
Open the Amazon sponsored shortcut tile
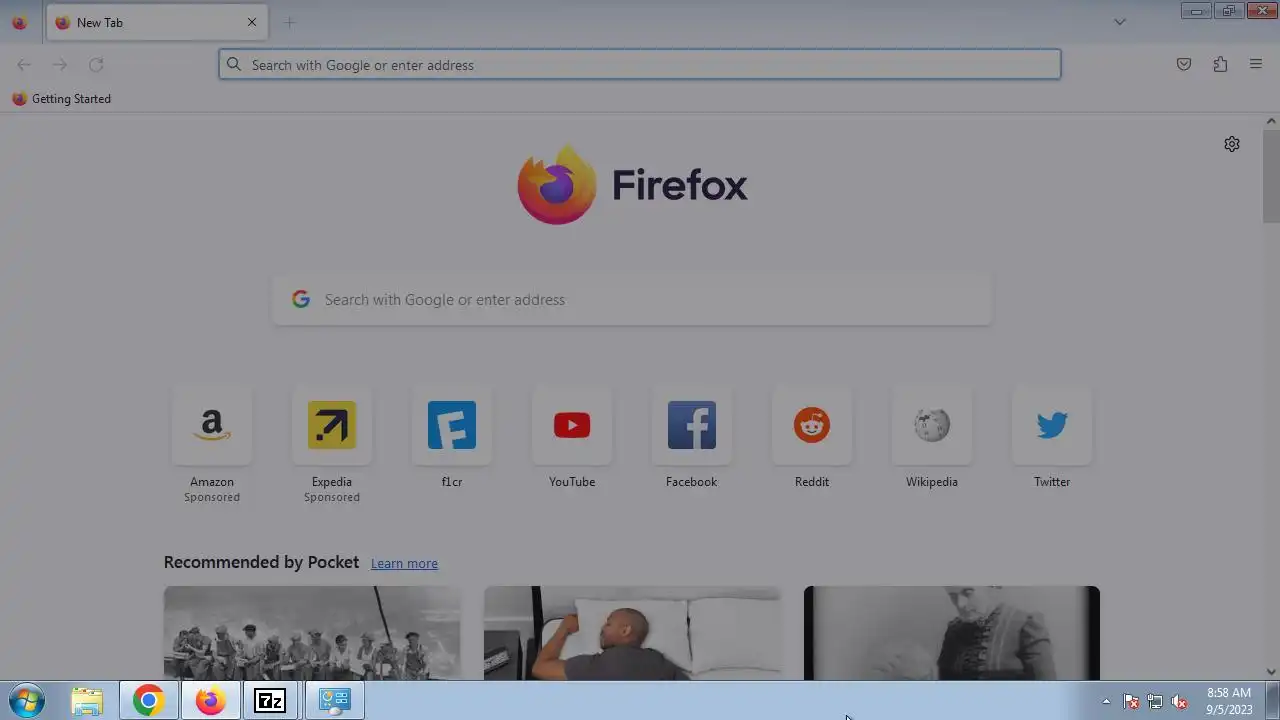click(x=212, y=426)
